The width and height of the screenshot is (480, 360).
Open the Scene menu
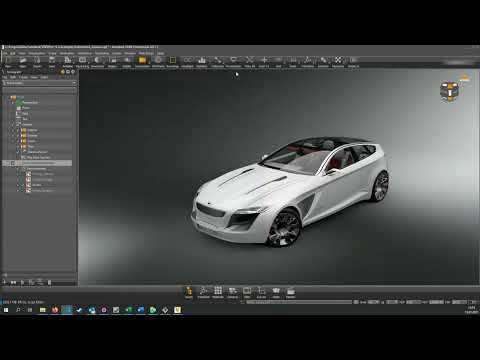point(52,53)
